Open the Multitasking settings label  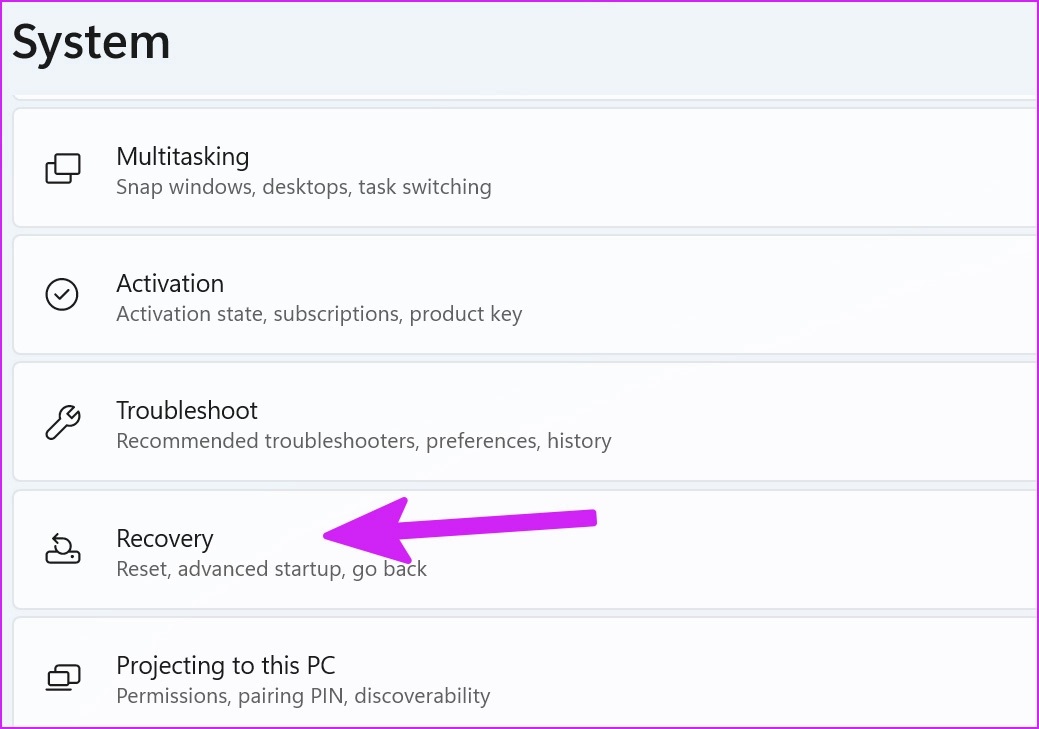[x=182, y=156]
